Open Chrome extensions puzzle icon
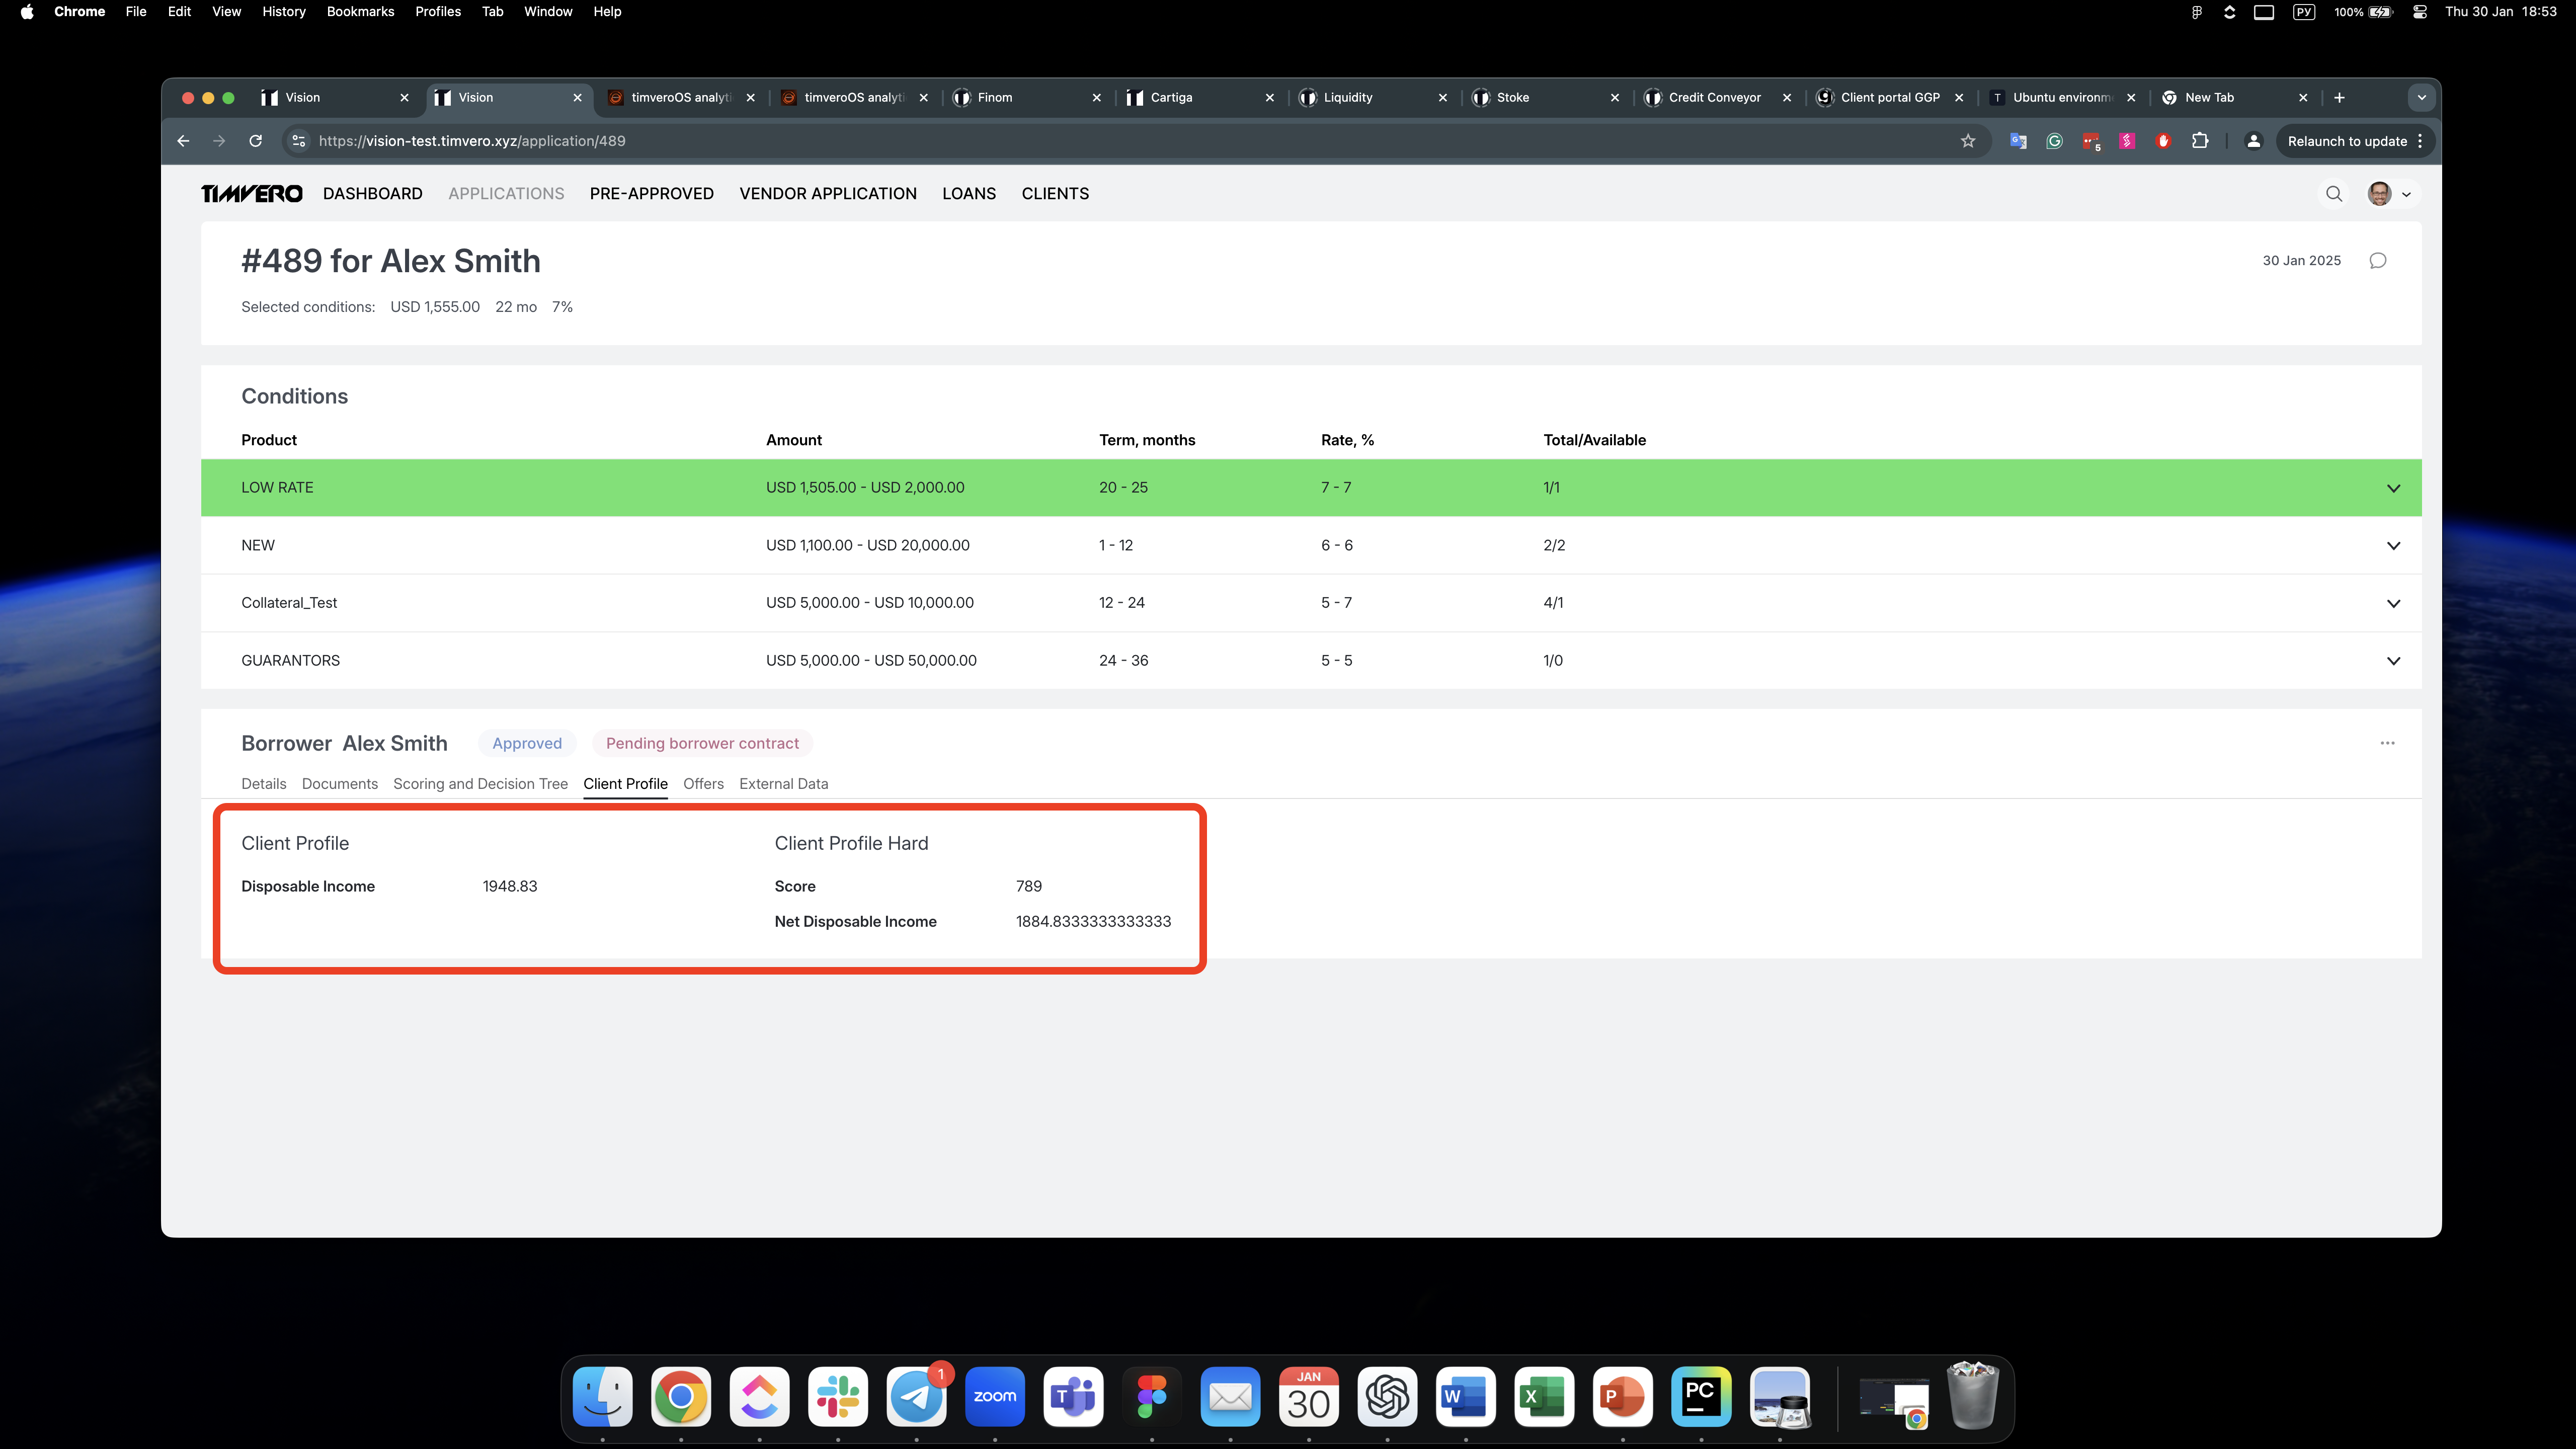The height and width of the screenshot is (1449, 2576). point(2200,141)
